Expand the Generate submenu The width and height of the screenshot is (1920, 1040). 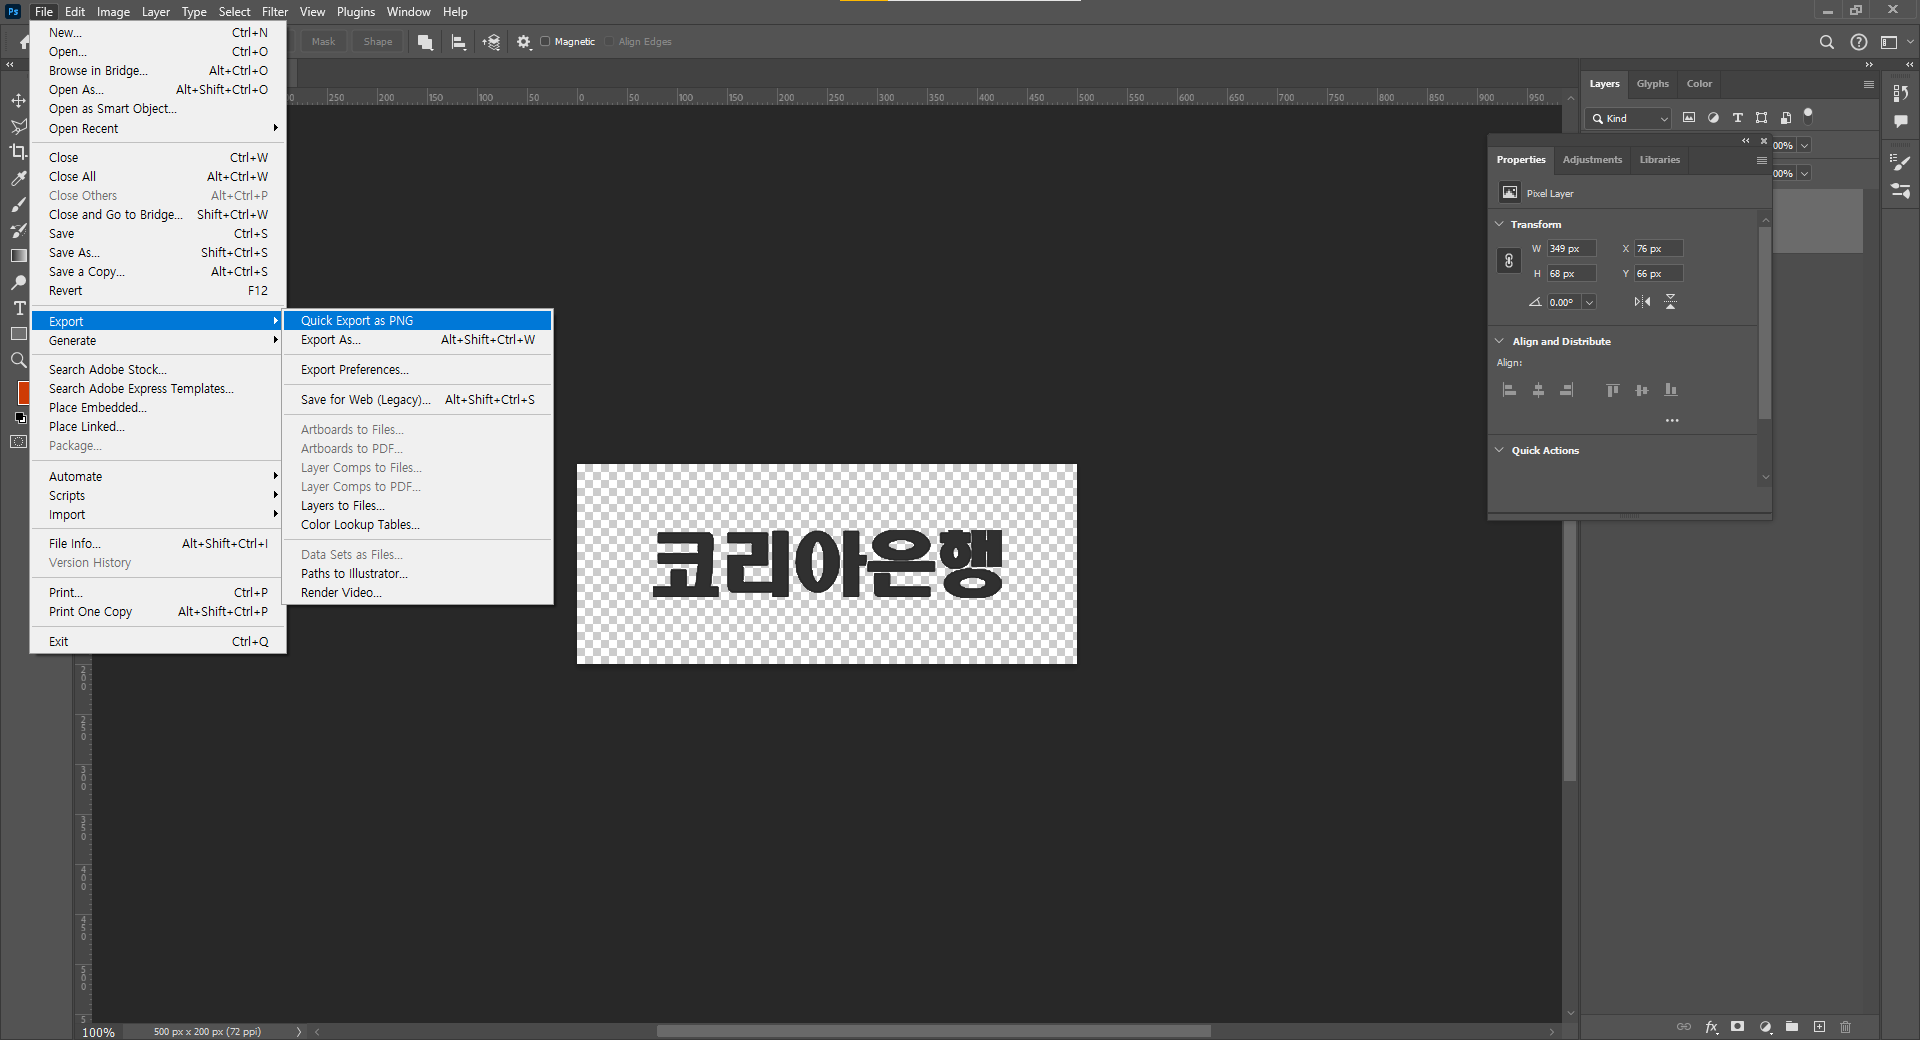click(158, 341)
